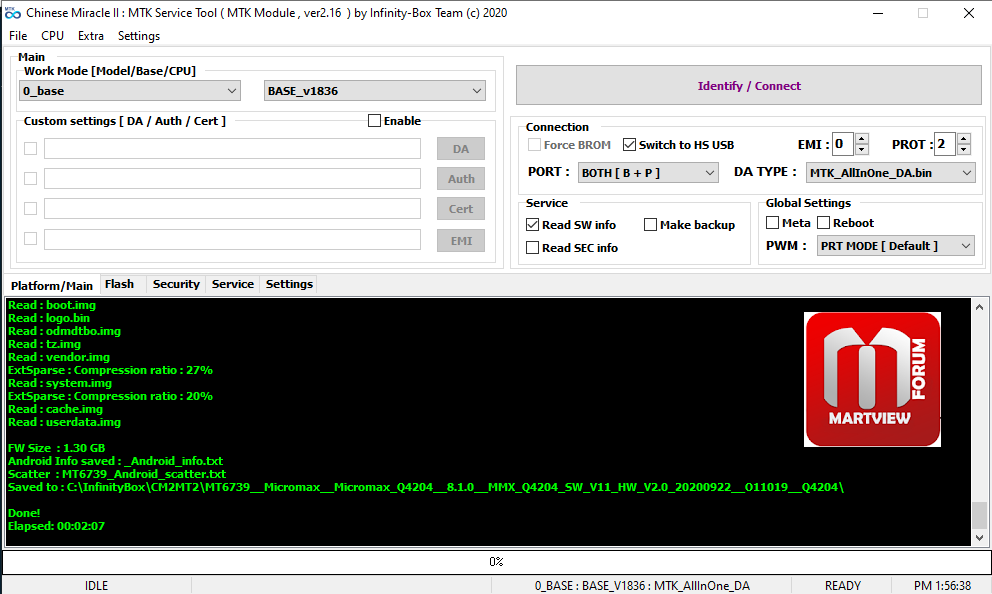Open the PWM PRT MODE dropdown
The image size is (992, 594).
(x=895, y=245)
